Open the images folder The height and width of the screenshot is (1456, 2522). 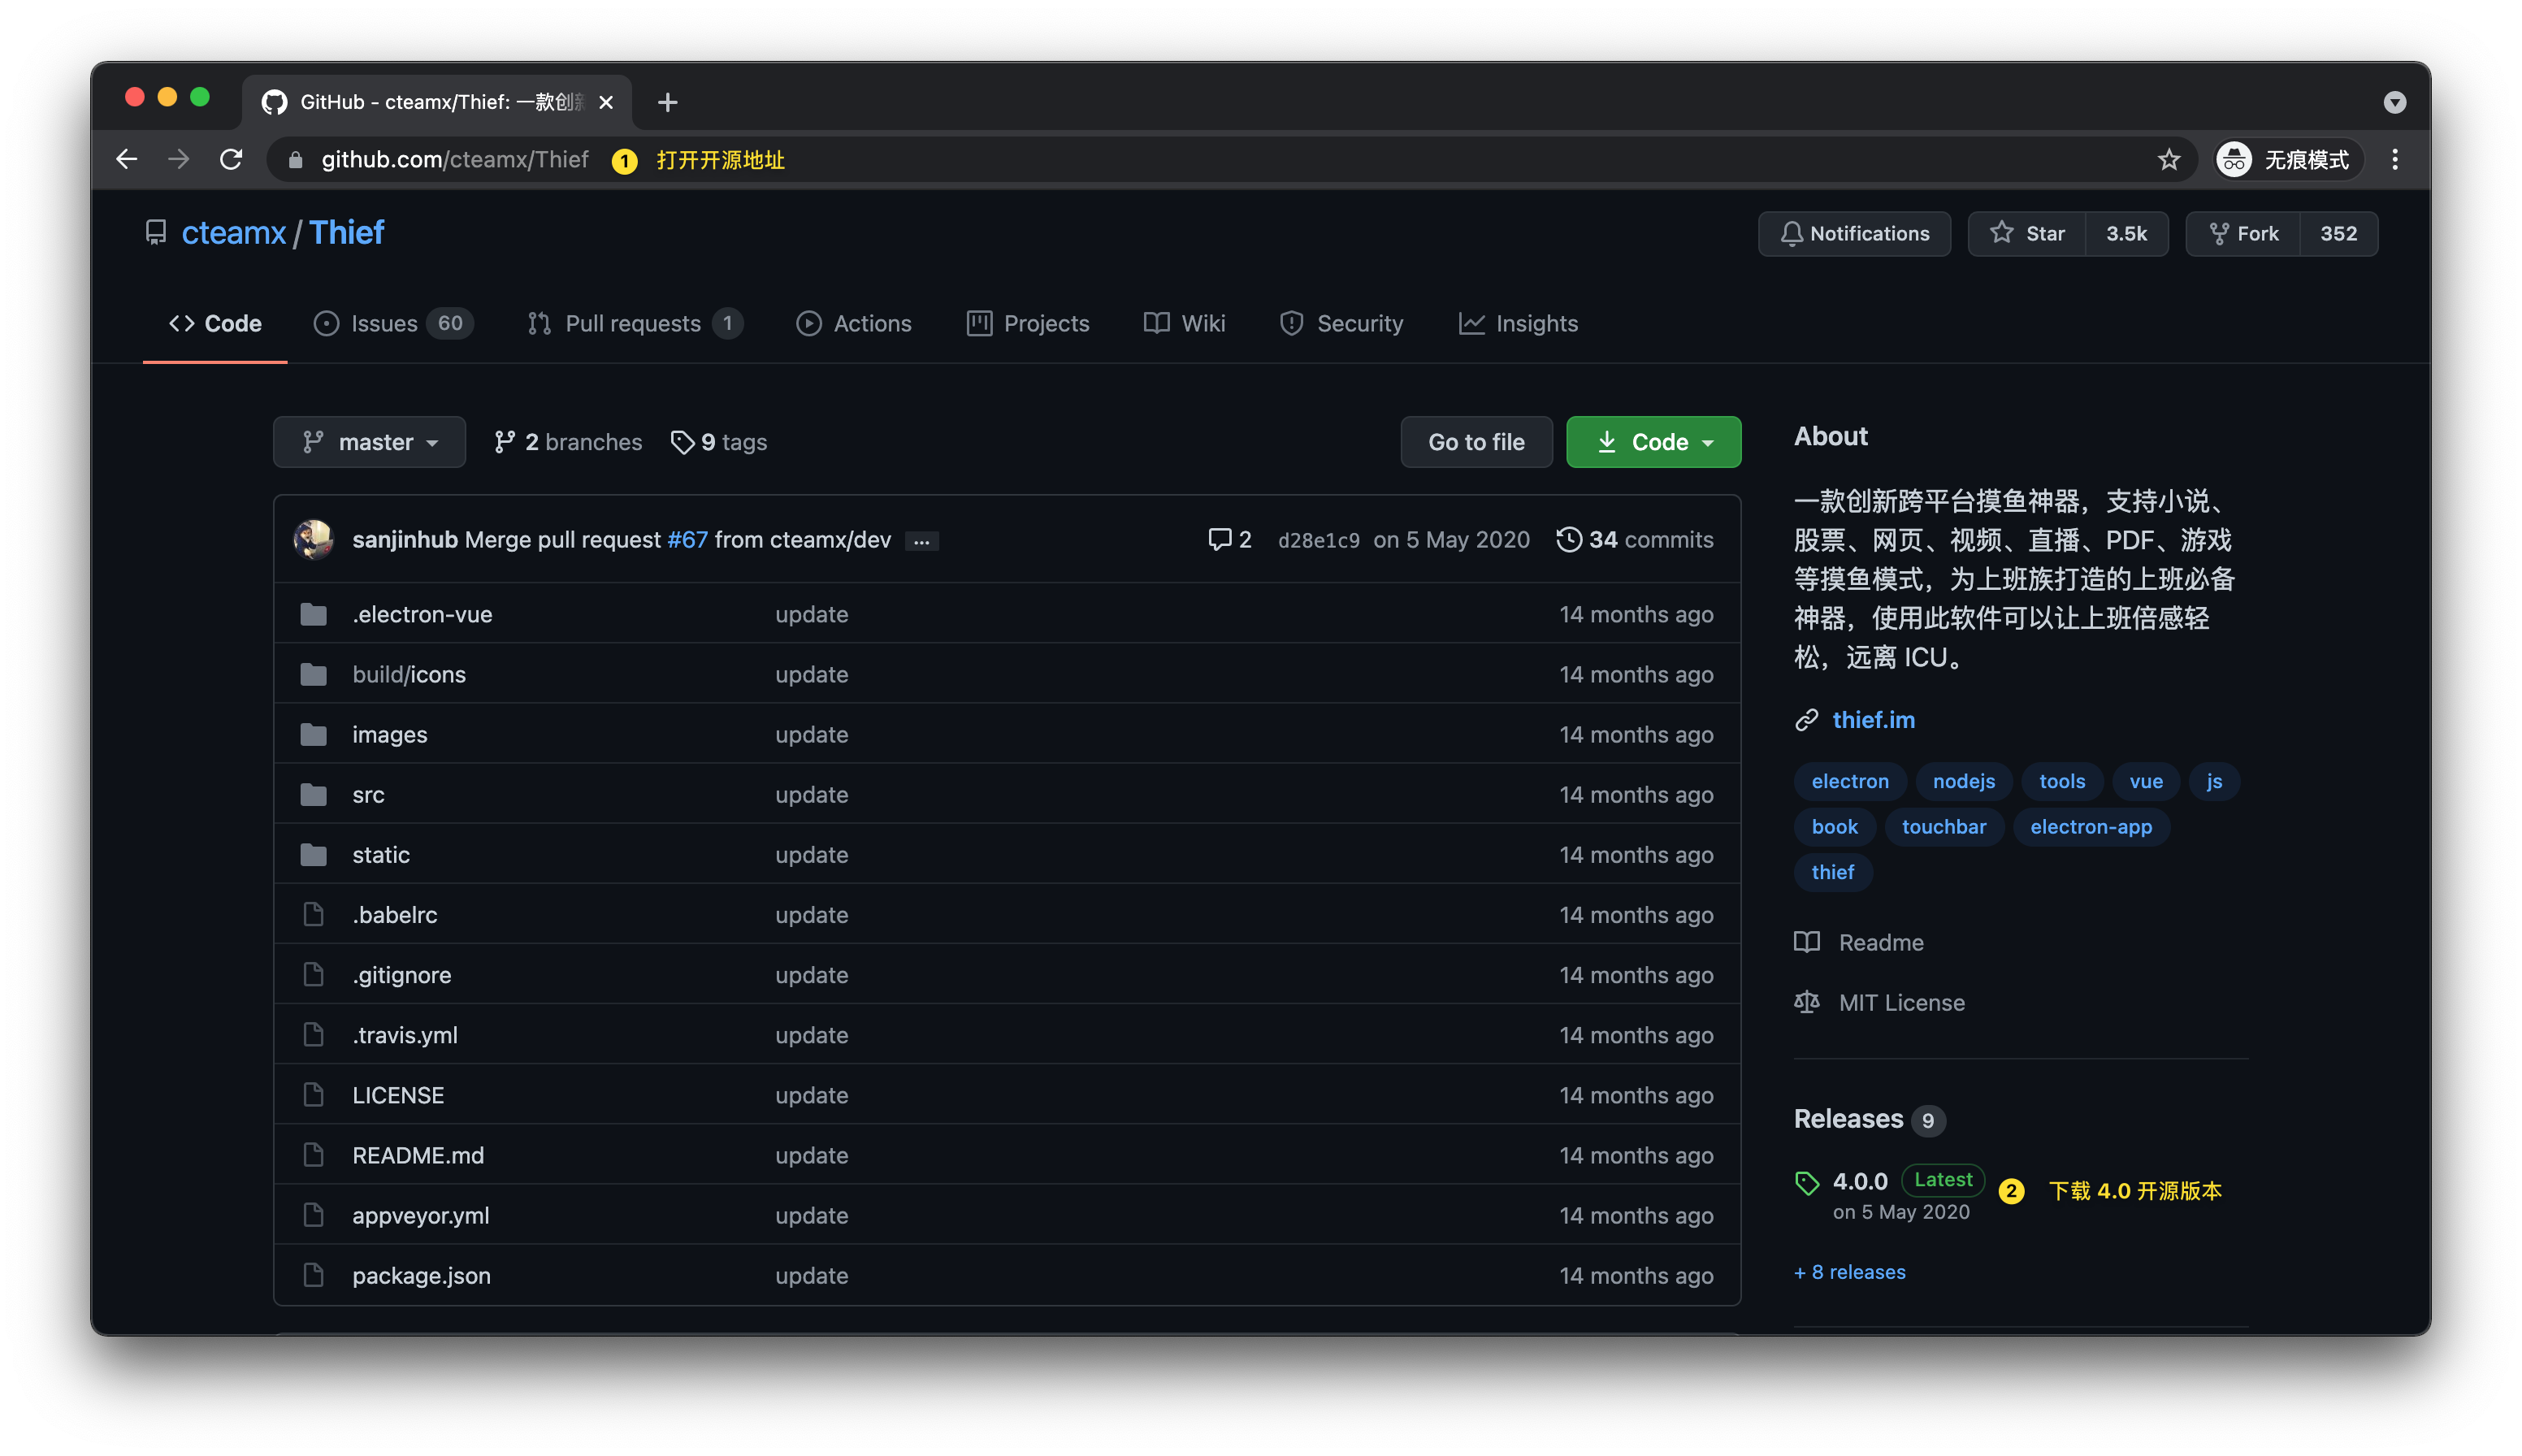point(390,734)
